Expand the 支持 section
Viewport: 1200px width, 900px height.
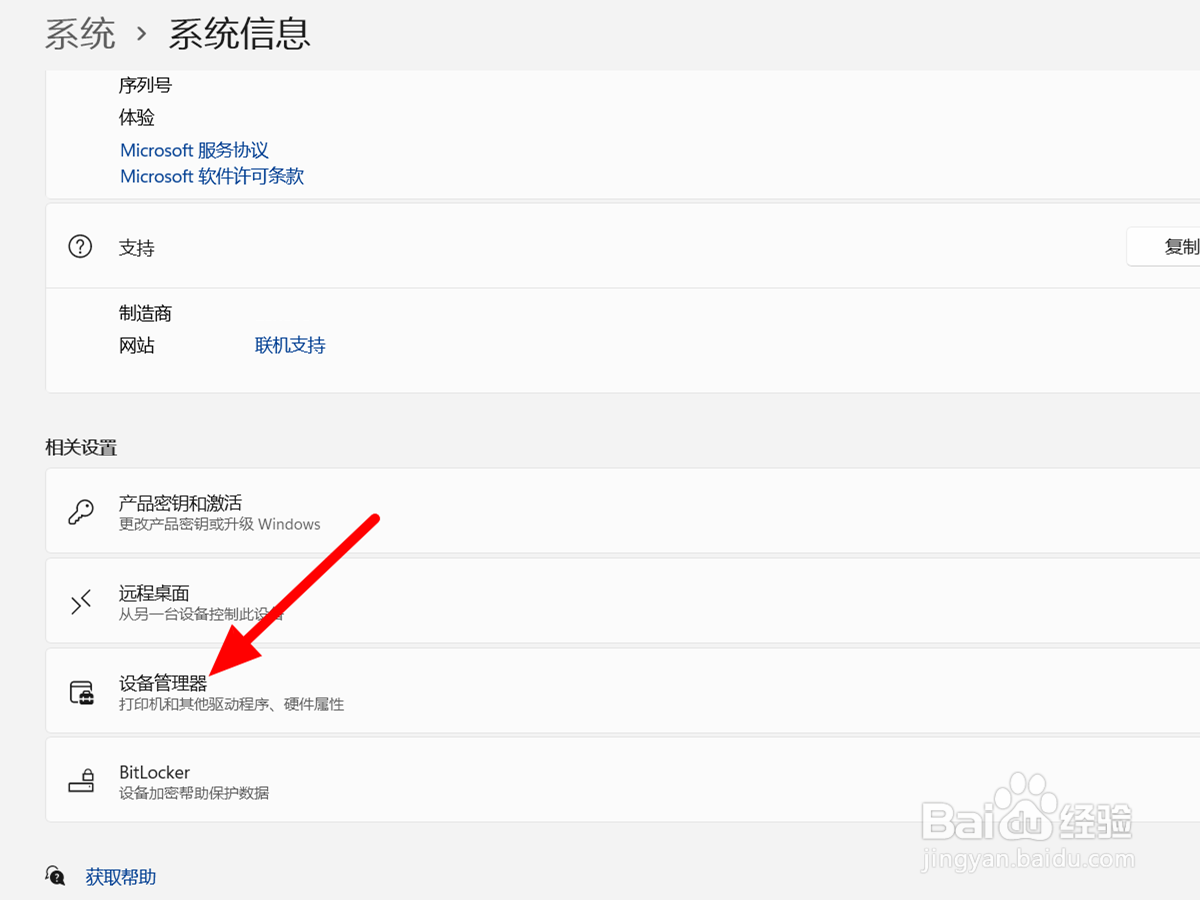pyautogui.click(x=600, y=247)
